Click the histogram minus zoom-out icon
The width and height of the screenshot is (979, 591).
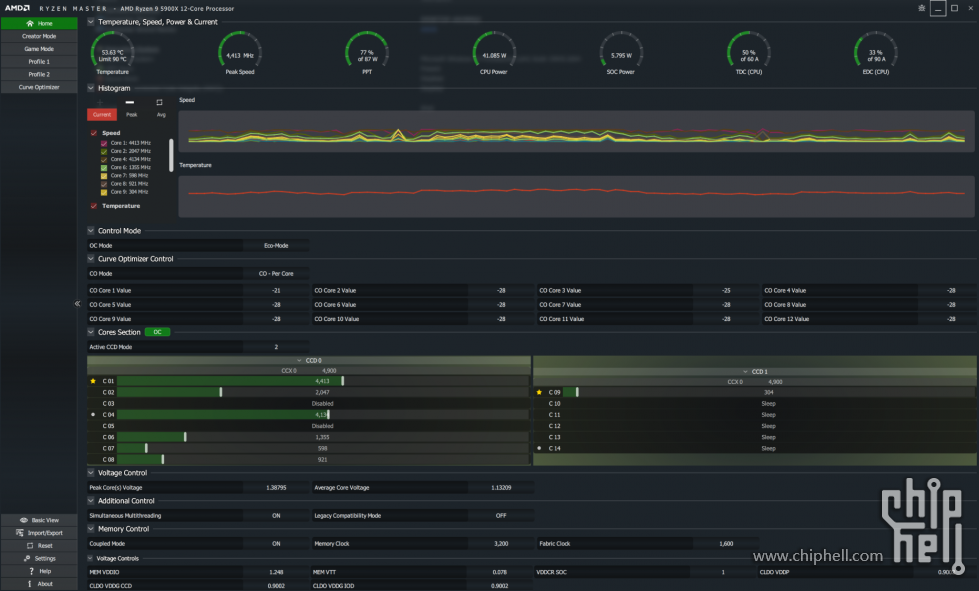point(130,102)
